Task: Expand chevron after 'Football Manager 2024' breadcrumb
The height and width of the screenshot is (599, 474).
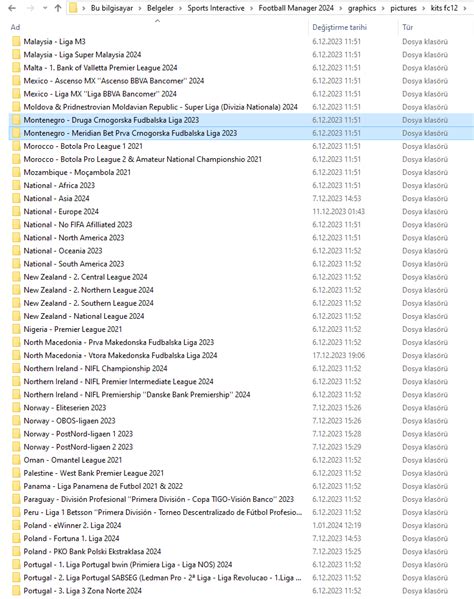Action: (x=341, y=8)
